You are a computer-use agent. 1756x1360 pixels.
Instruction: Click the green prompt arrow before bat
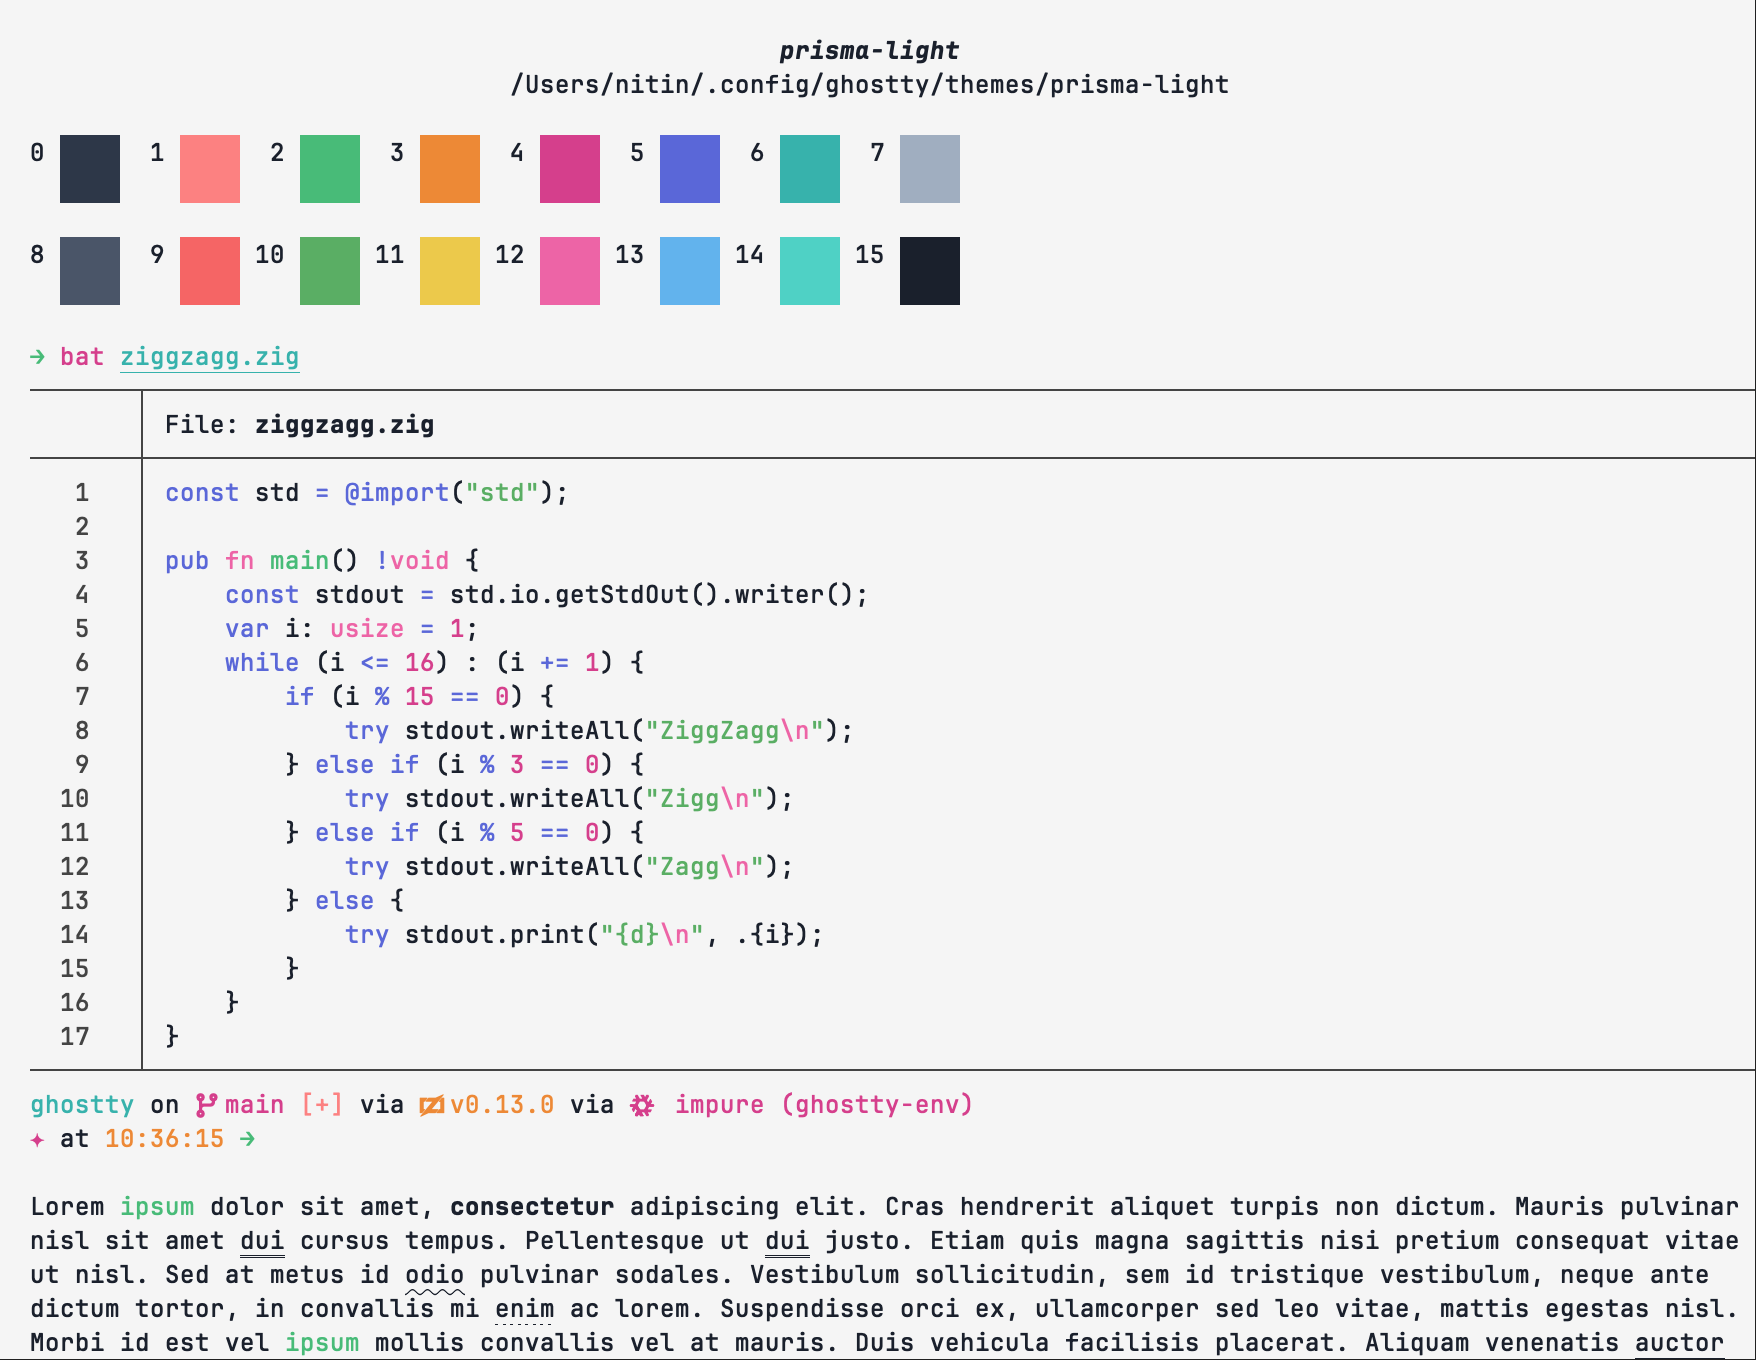point(38,357)
